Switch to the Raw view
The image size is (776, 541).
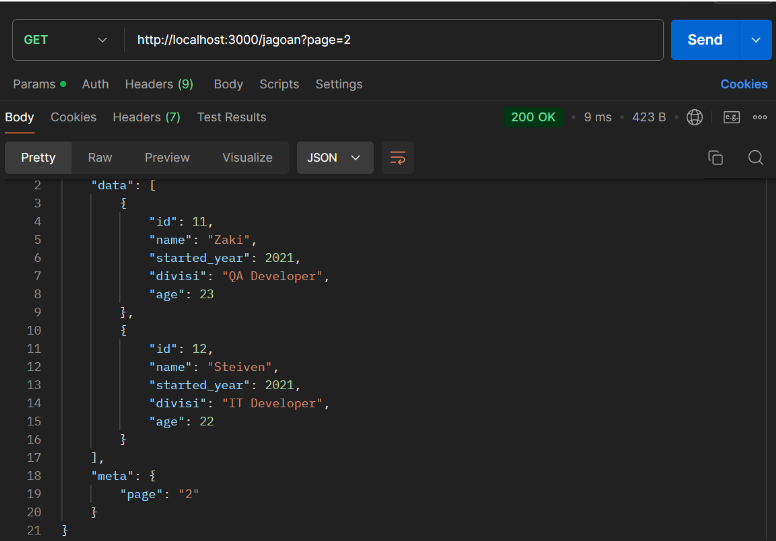click(100, 158)
